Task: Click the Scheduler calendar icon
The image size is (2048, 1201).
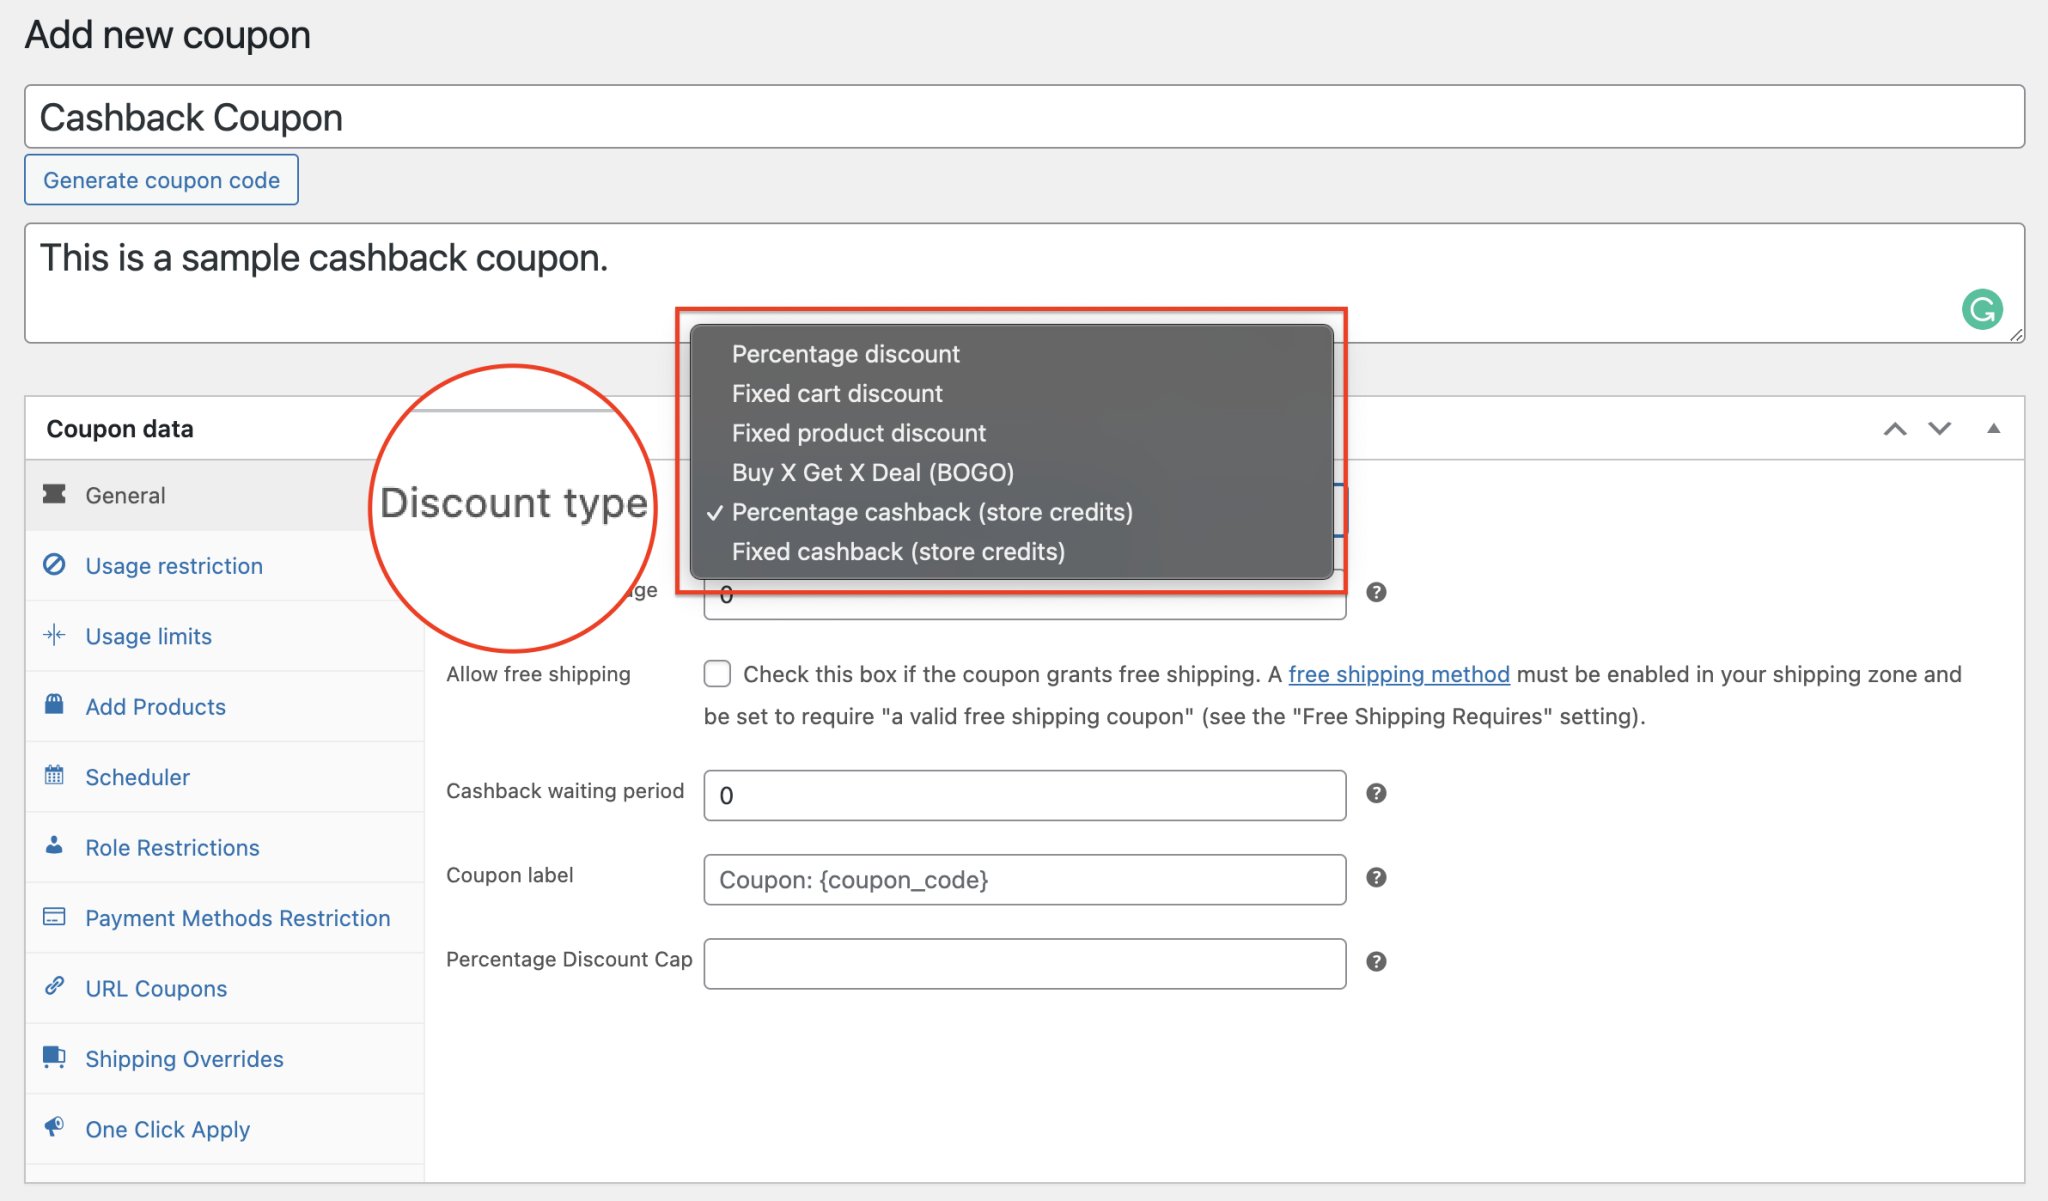Action: [54, 776]
